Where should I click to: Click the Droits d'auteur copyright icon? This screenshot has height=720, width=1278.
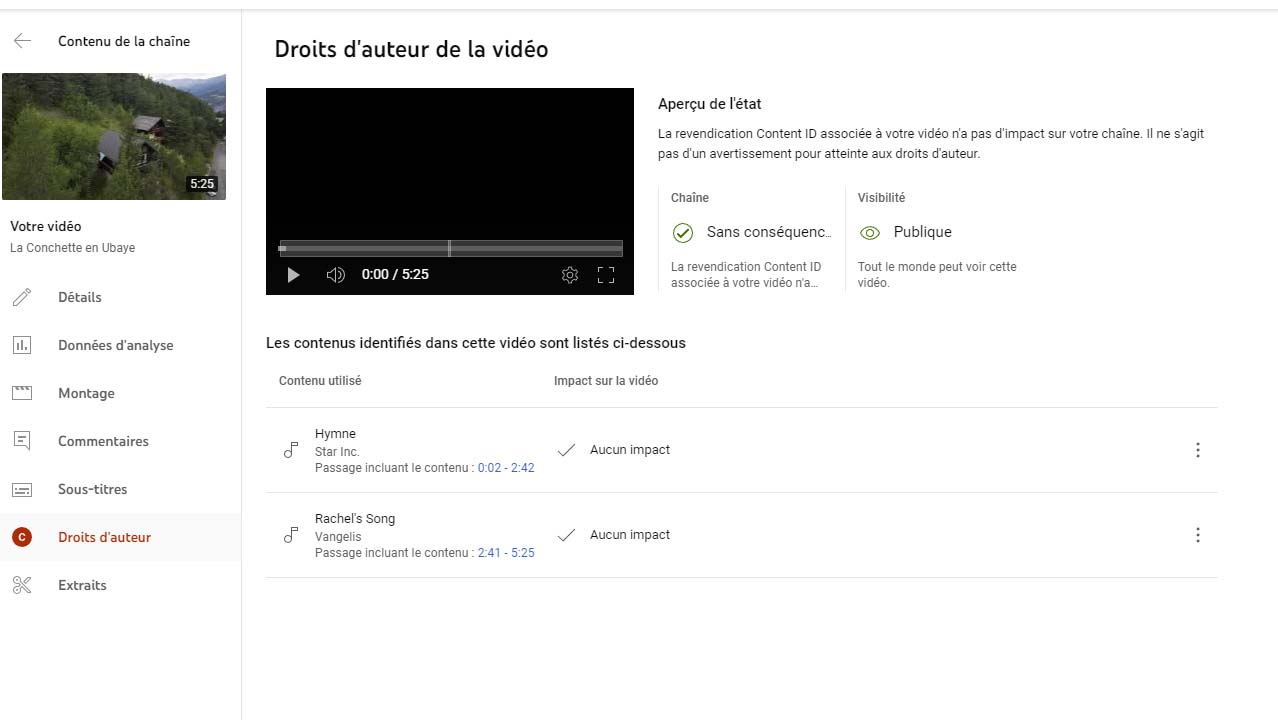coord(22,537)
